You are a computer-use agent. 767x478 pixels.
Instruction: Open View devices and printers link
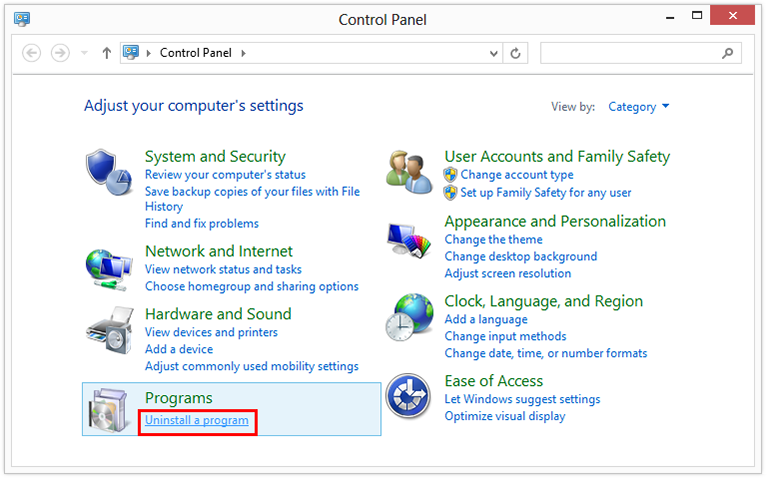coord(211,332)
